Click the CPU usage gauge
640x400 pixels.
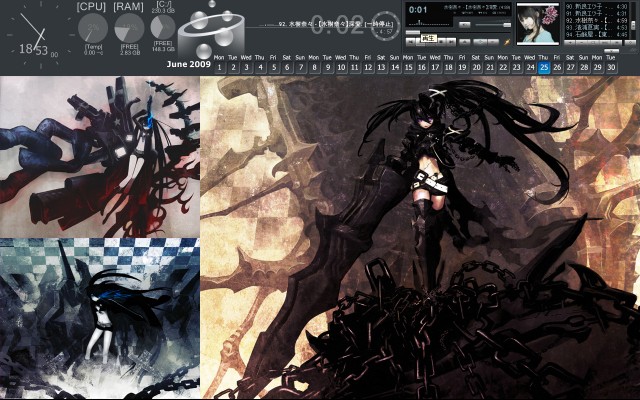pyautogui.click(x=93, y=28)
